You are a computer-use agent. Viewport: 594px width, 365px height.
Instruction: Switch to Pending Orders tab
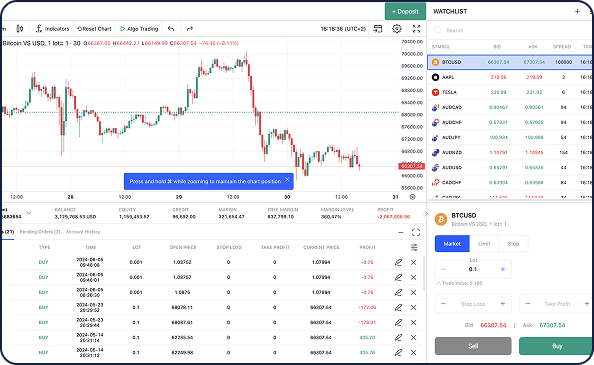[x=40, y=232]
